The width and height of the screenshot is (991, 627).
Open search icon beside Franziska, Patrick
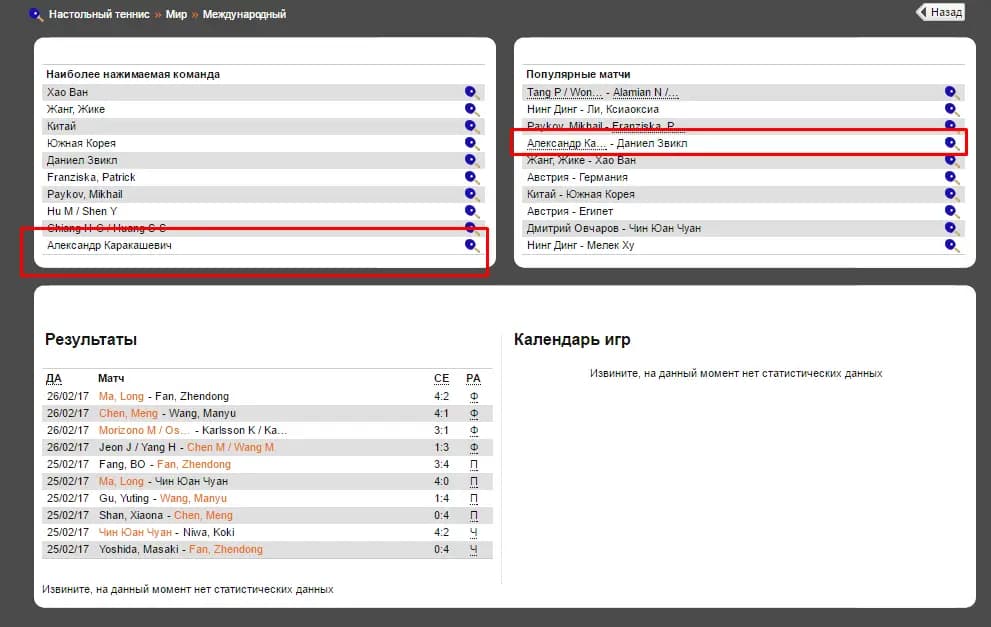tap(471, 178)
